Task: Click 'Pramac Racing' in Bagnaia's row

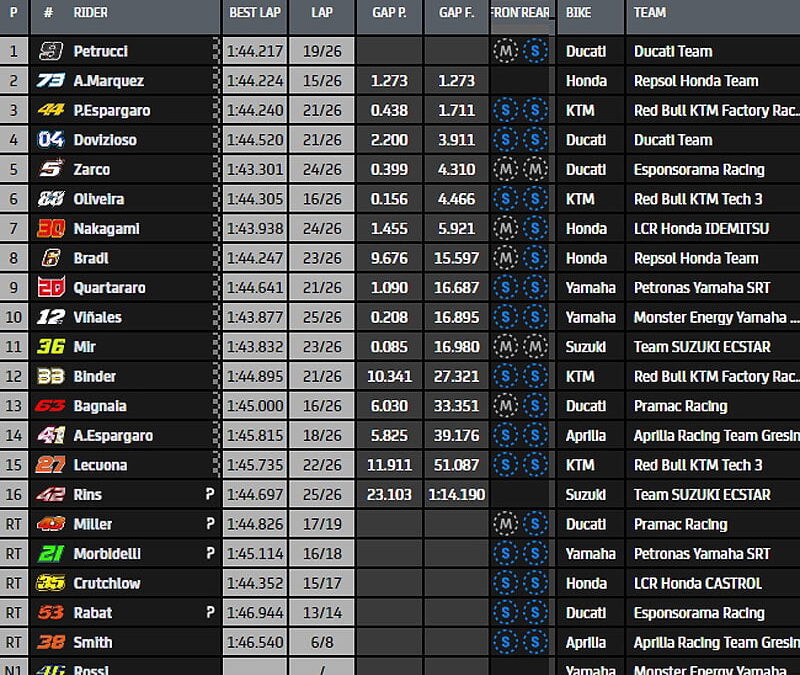Action: coord(681,406)
